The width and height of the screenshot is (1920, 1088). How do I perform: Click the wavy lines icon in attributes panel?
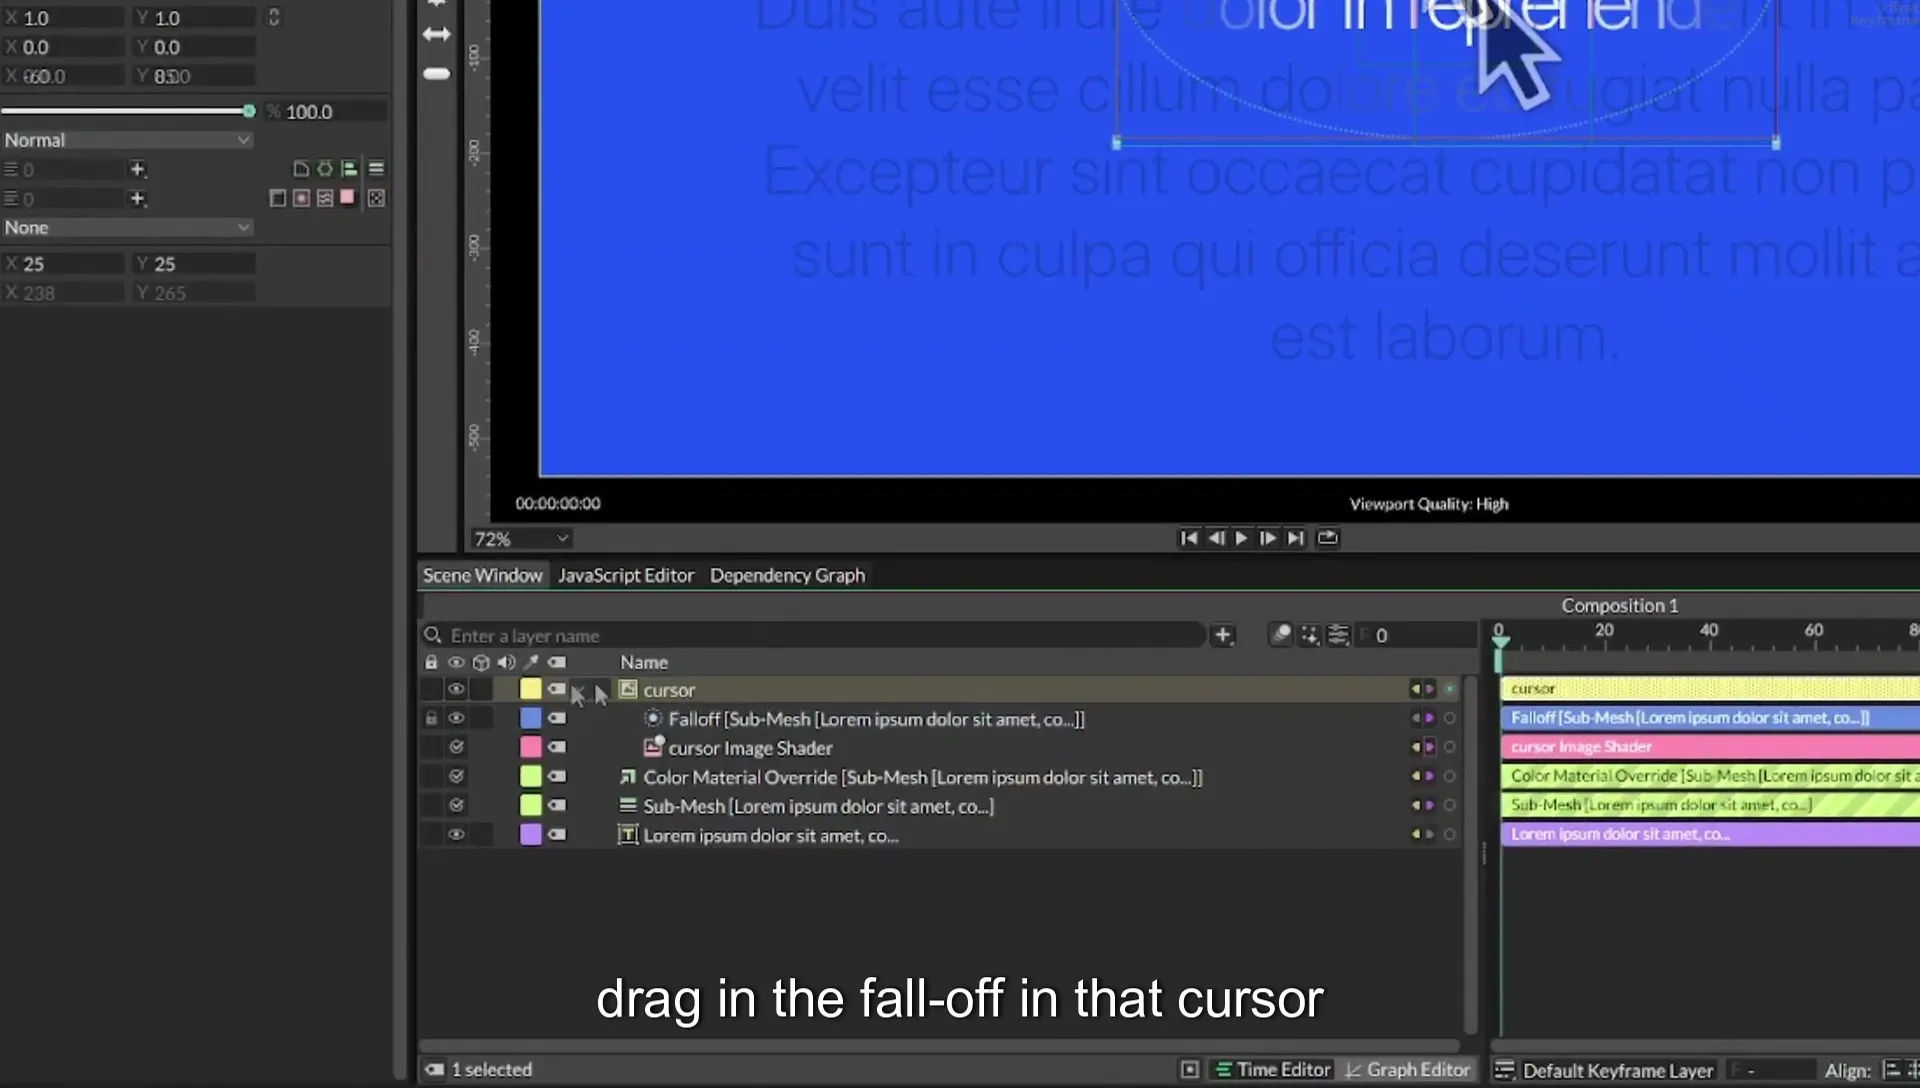pyautogui.click(x=325, y=198)
